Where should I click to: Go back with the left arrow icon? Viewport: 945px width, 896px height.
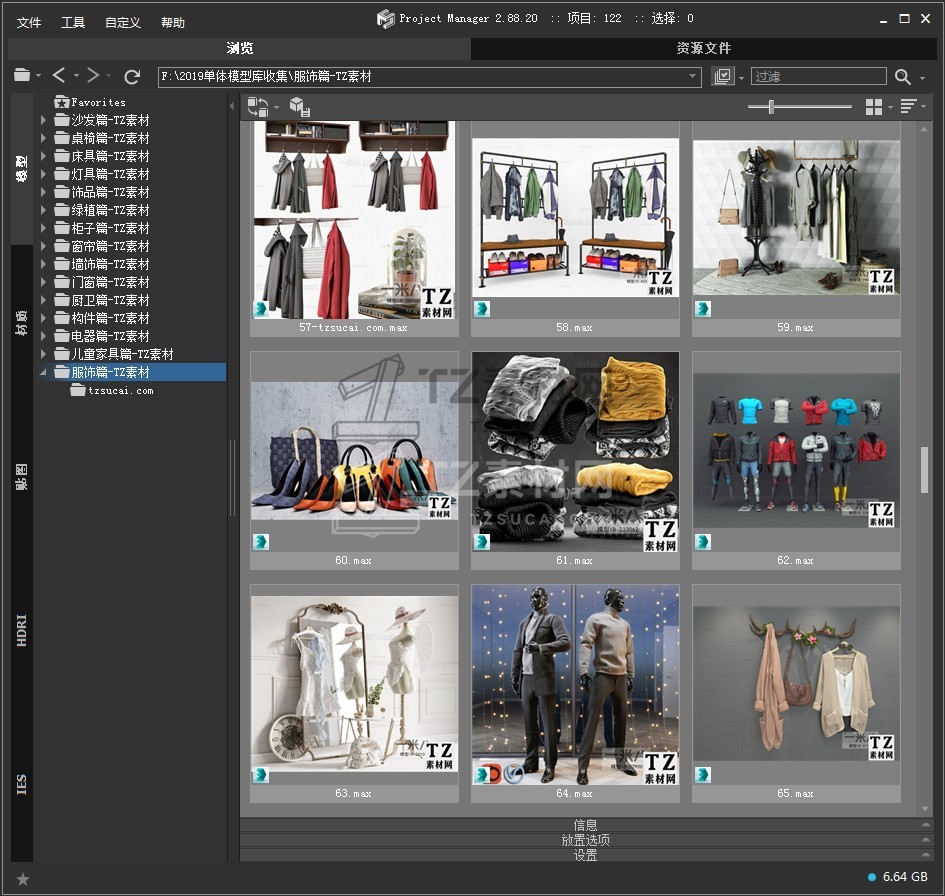point(59,76)
